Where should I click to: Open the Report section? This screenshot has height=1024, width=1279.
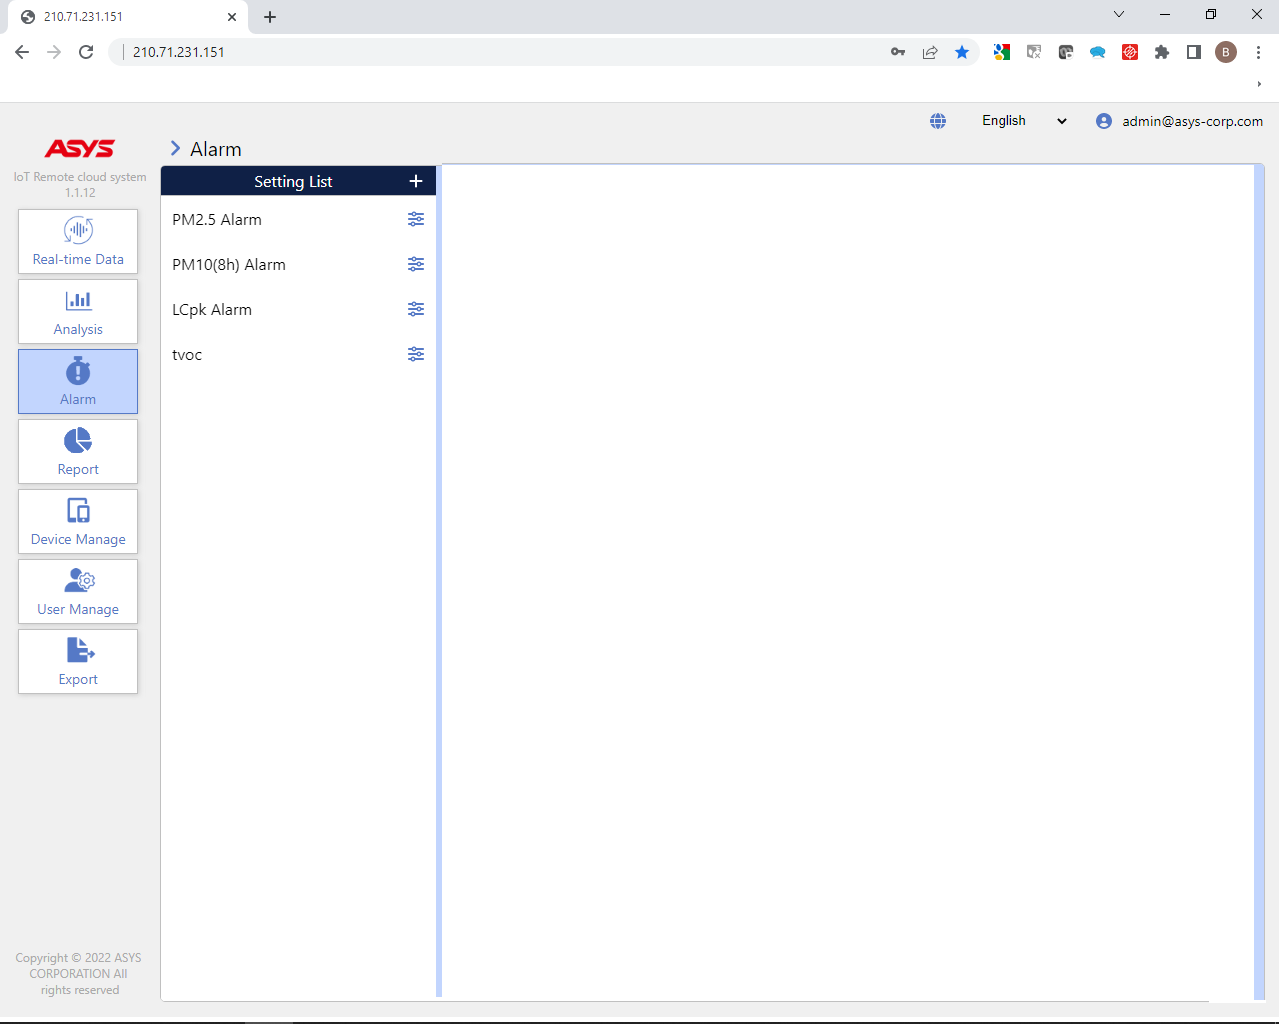point(78,451)
